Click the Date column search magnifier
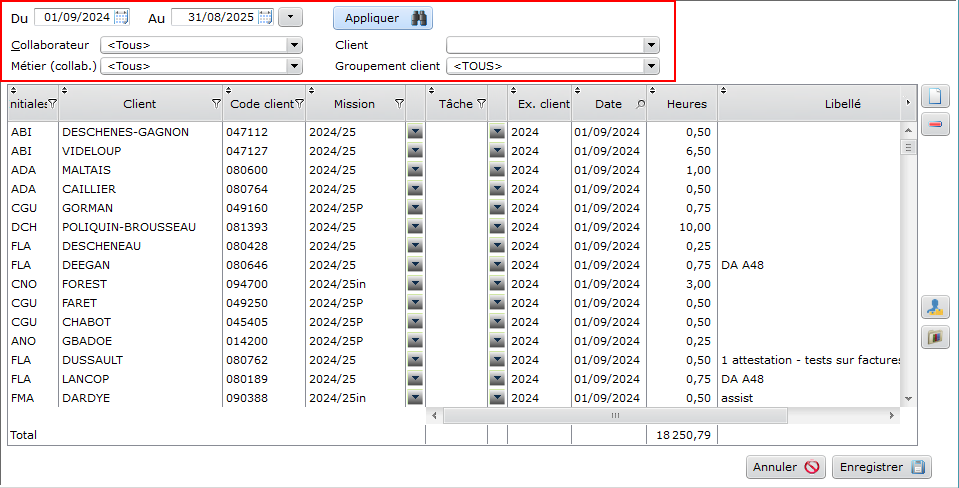The width and height of the screenshot is (959, 488). 640,104
